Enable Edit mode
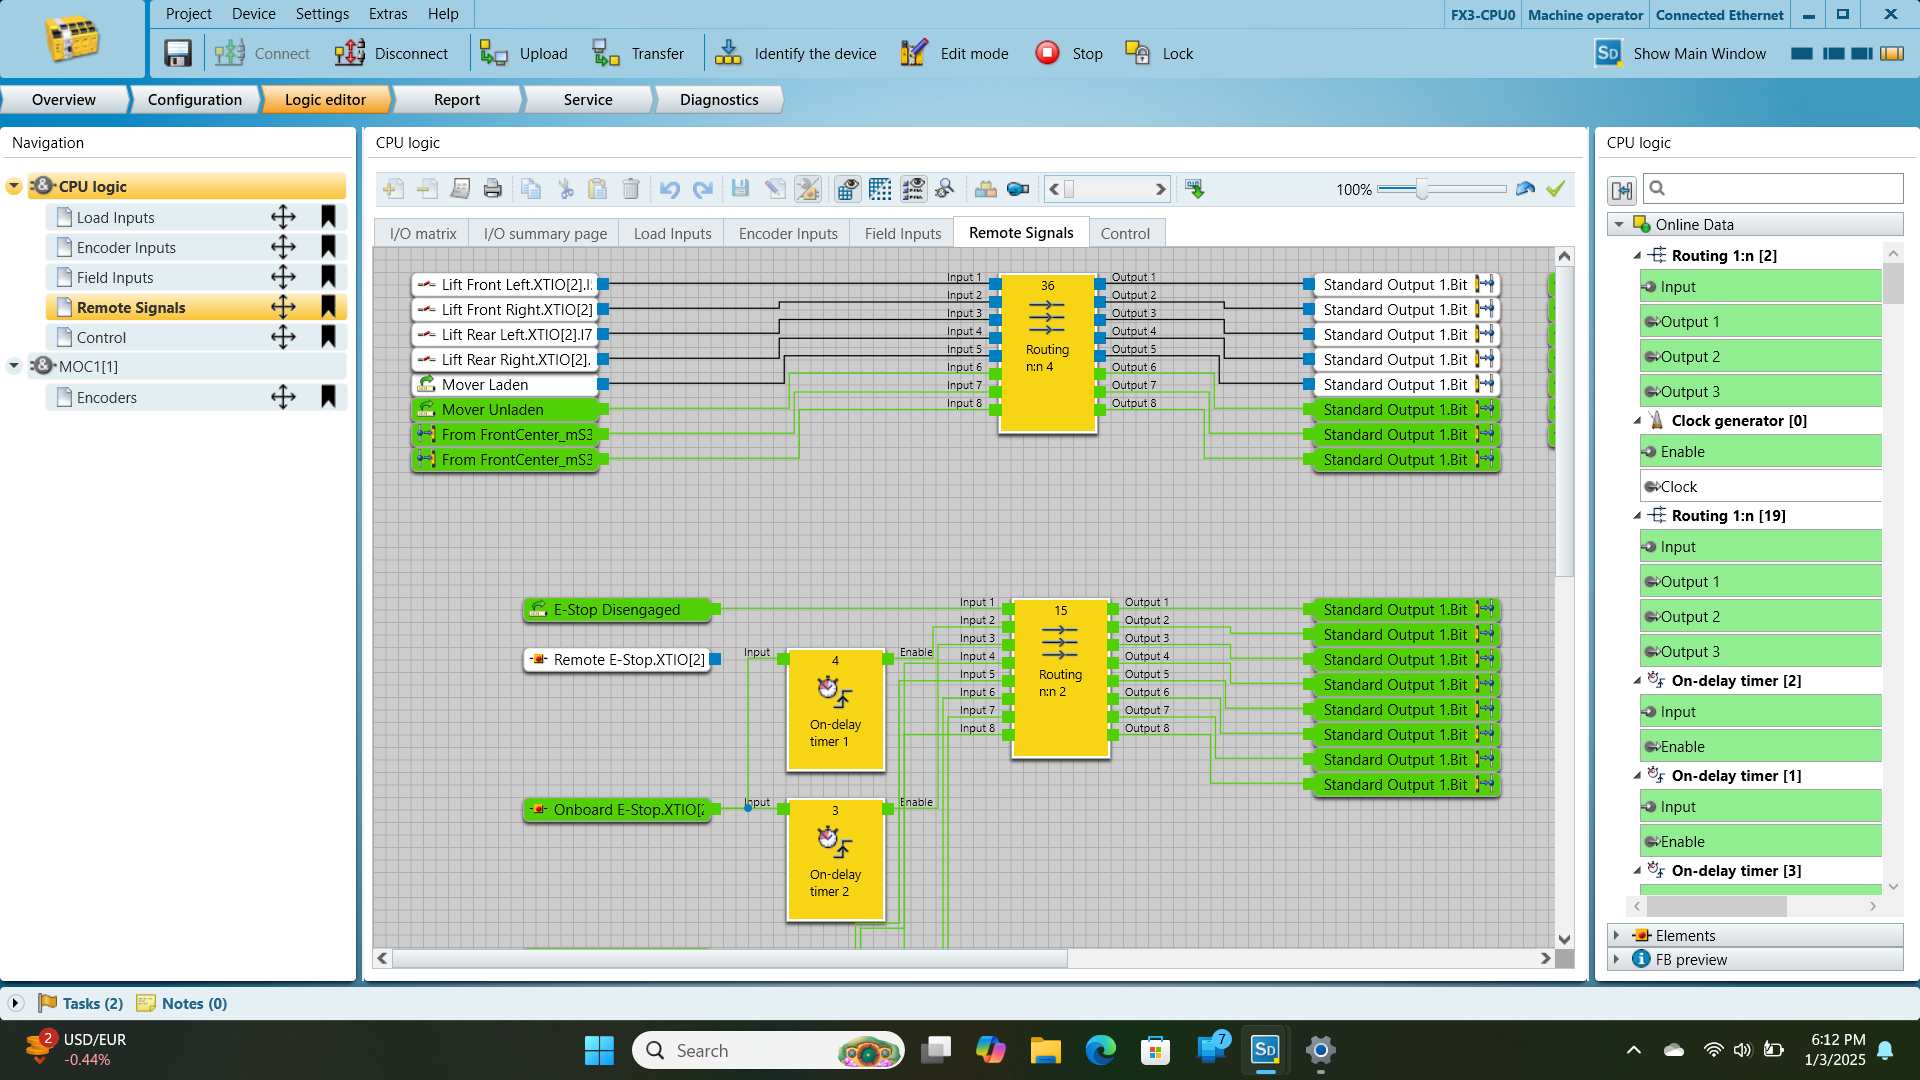1920x1080 pixels. pos(955,53)
